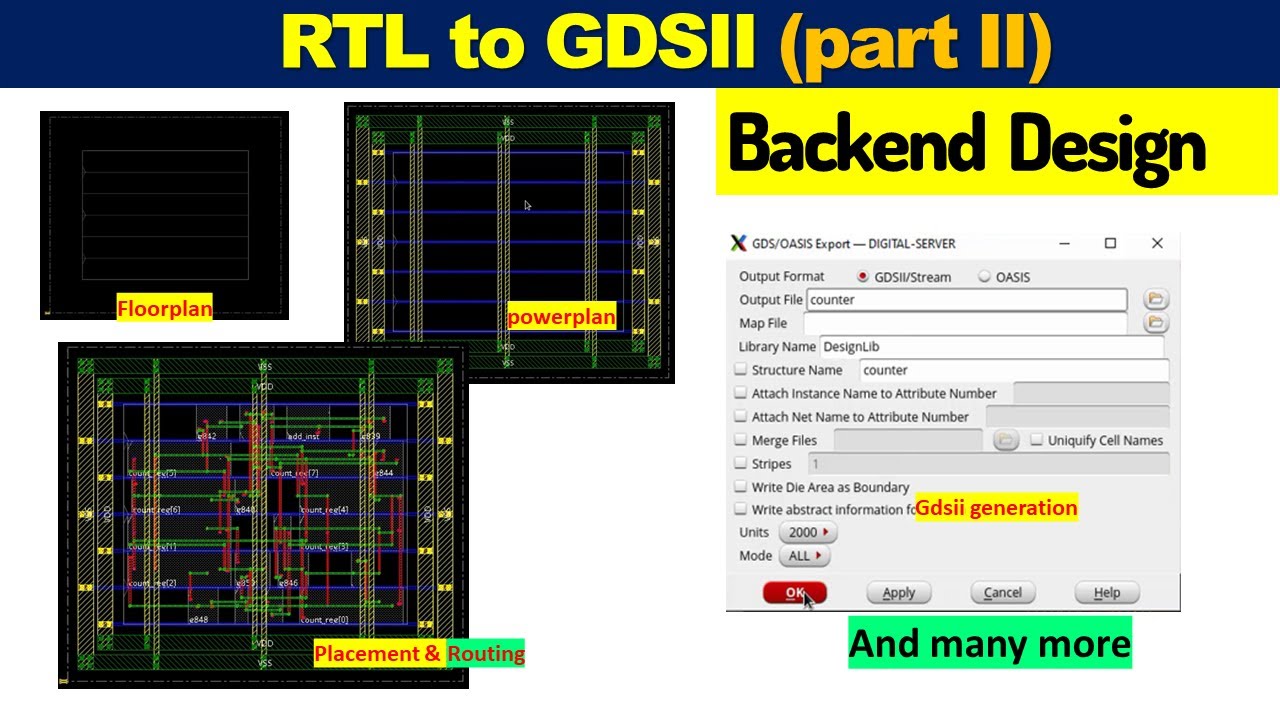Click the X11 icon in dialog title bar

click(x=739, y=243)
